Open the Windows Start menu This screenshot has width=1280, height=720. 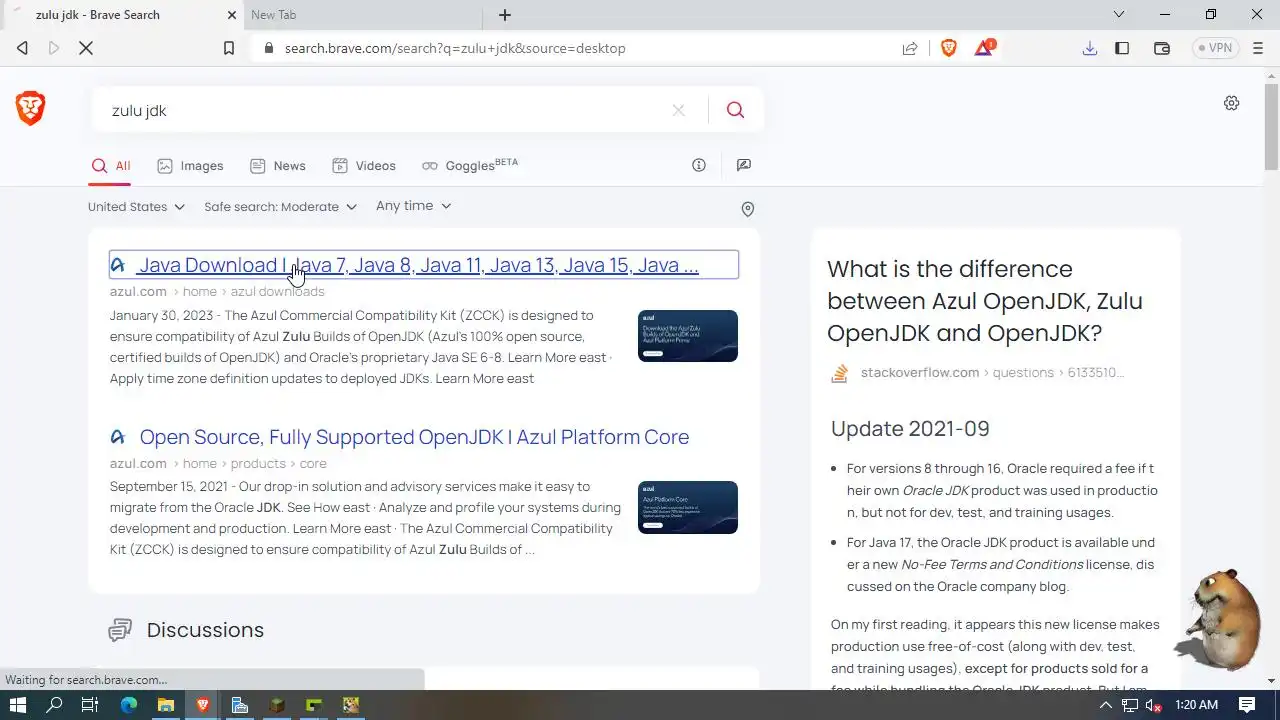coord(17,705)
